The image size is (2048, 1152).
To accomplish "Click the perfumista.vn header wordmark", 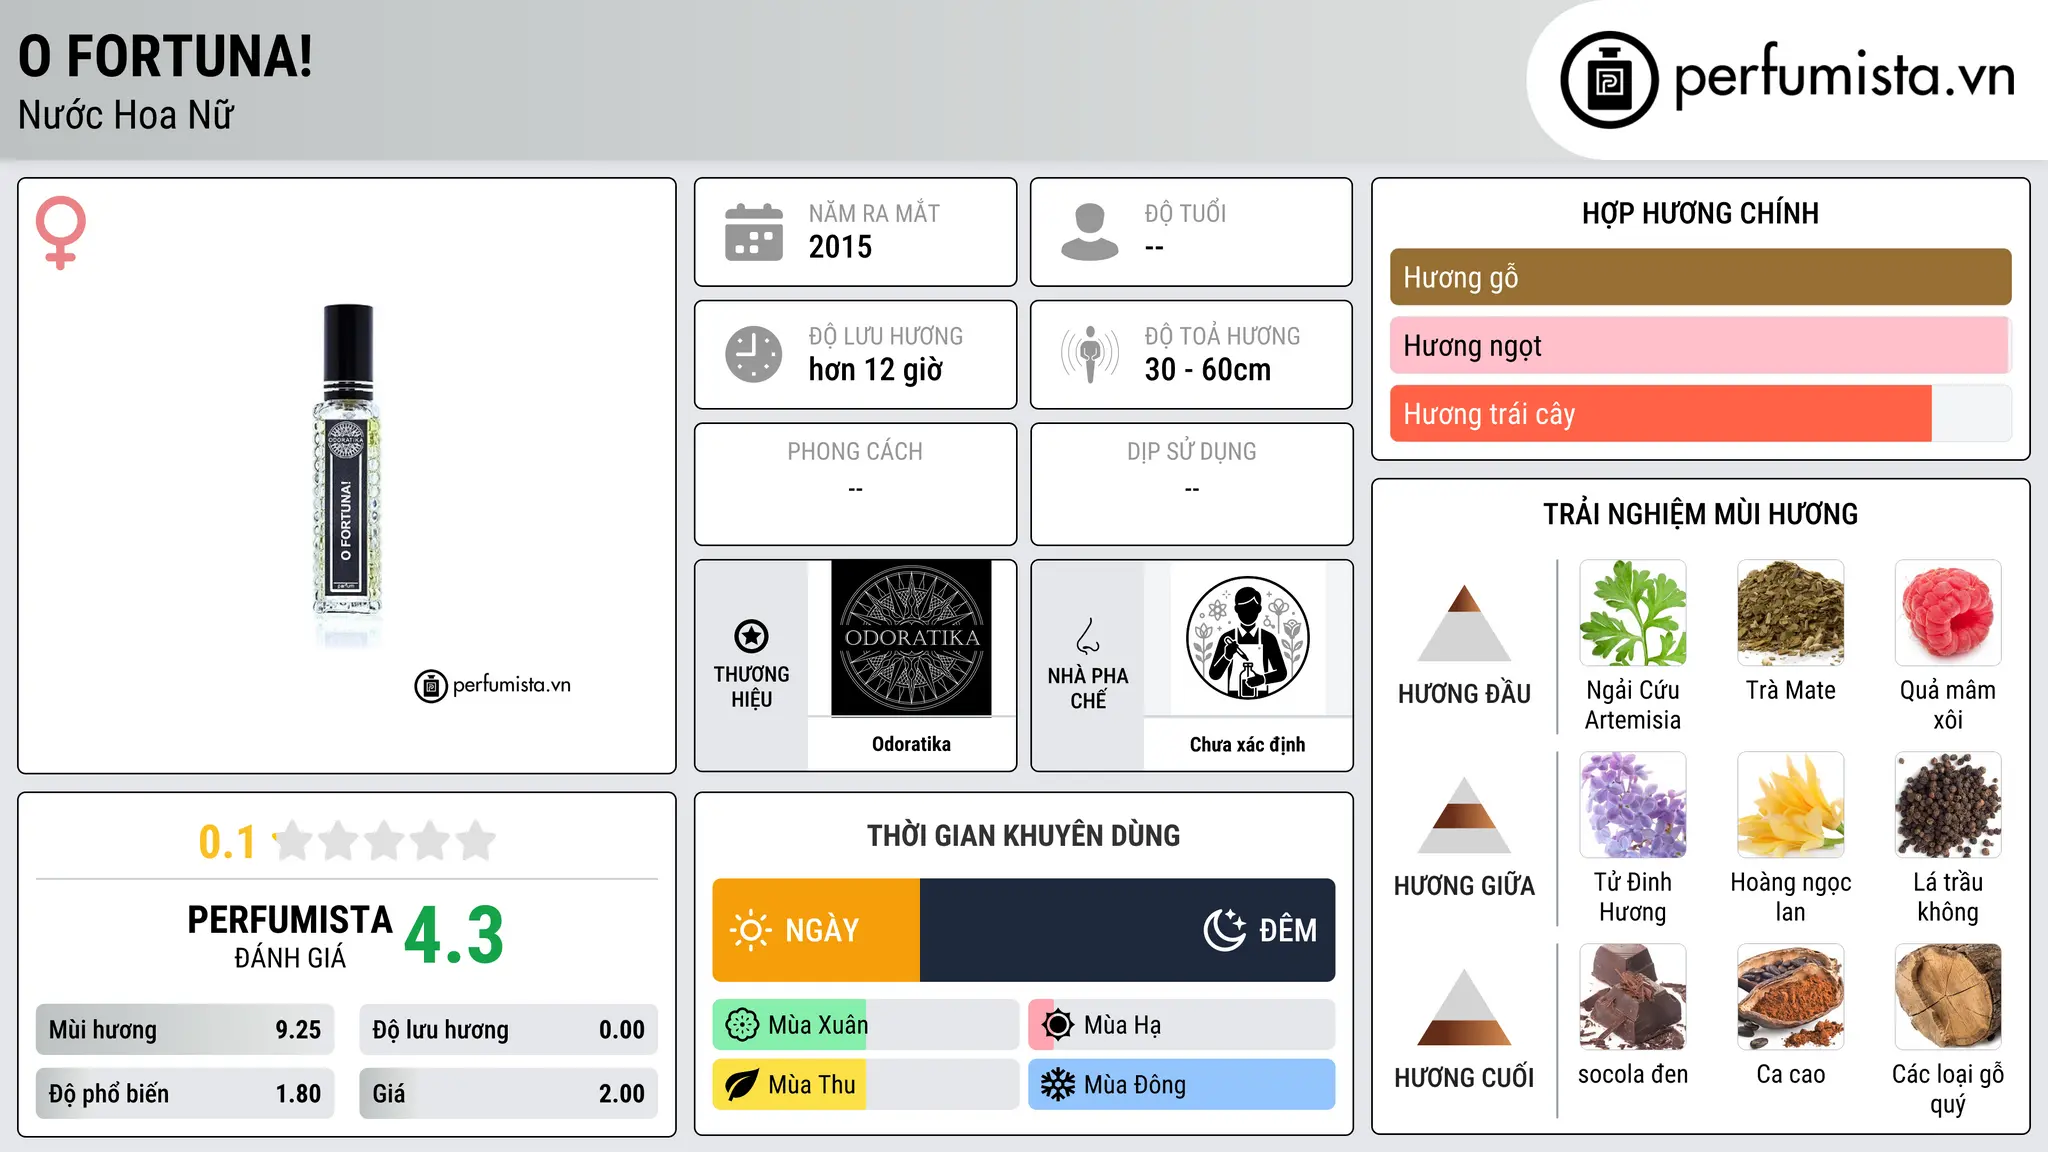I will coord(1844,75).
